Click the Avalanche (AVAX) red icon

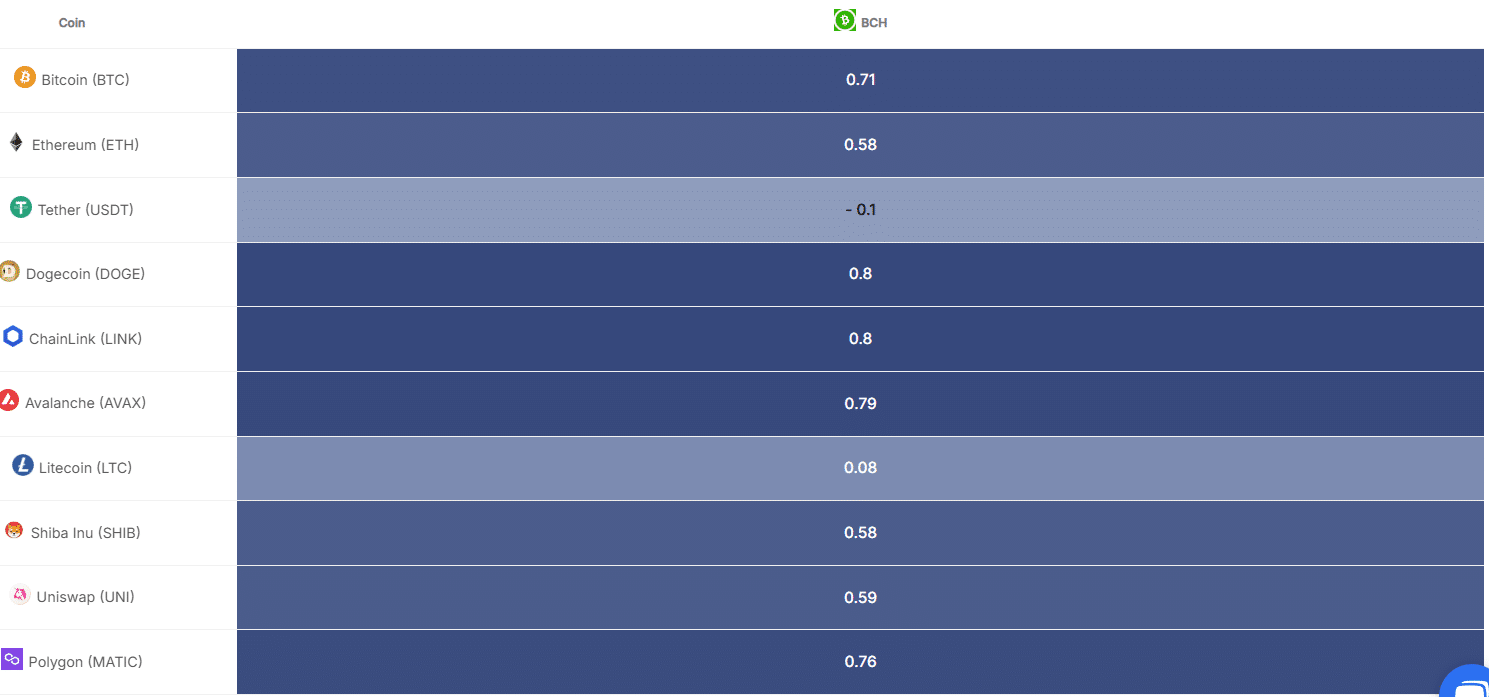[x=9, y=401]
